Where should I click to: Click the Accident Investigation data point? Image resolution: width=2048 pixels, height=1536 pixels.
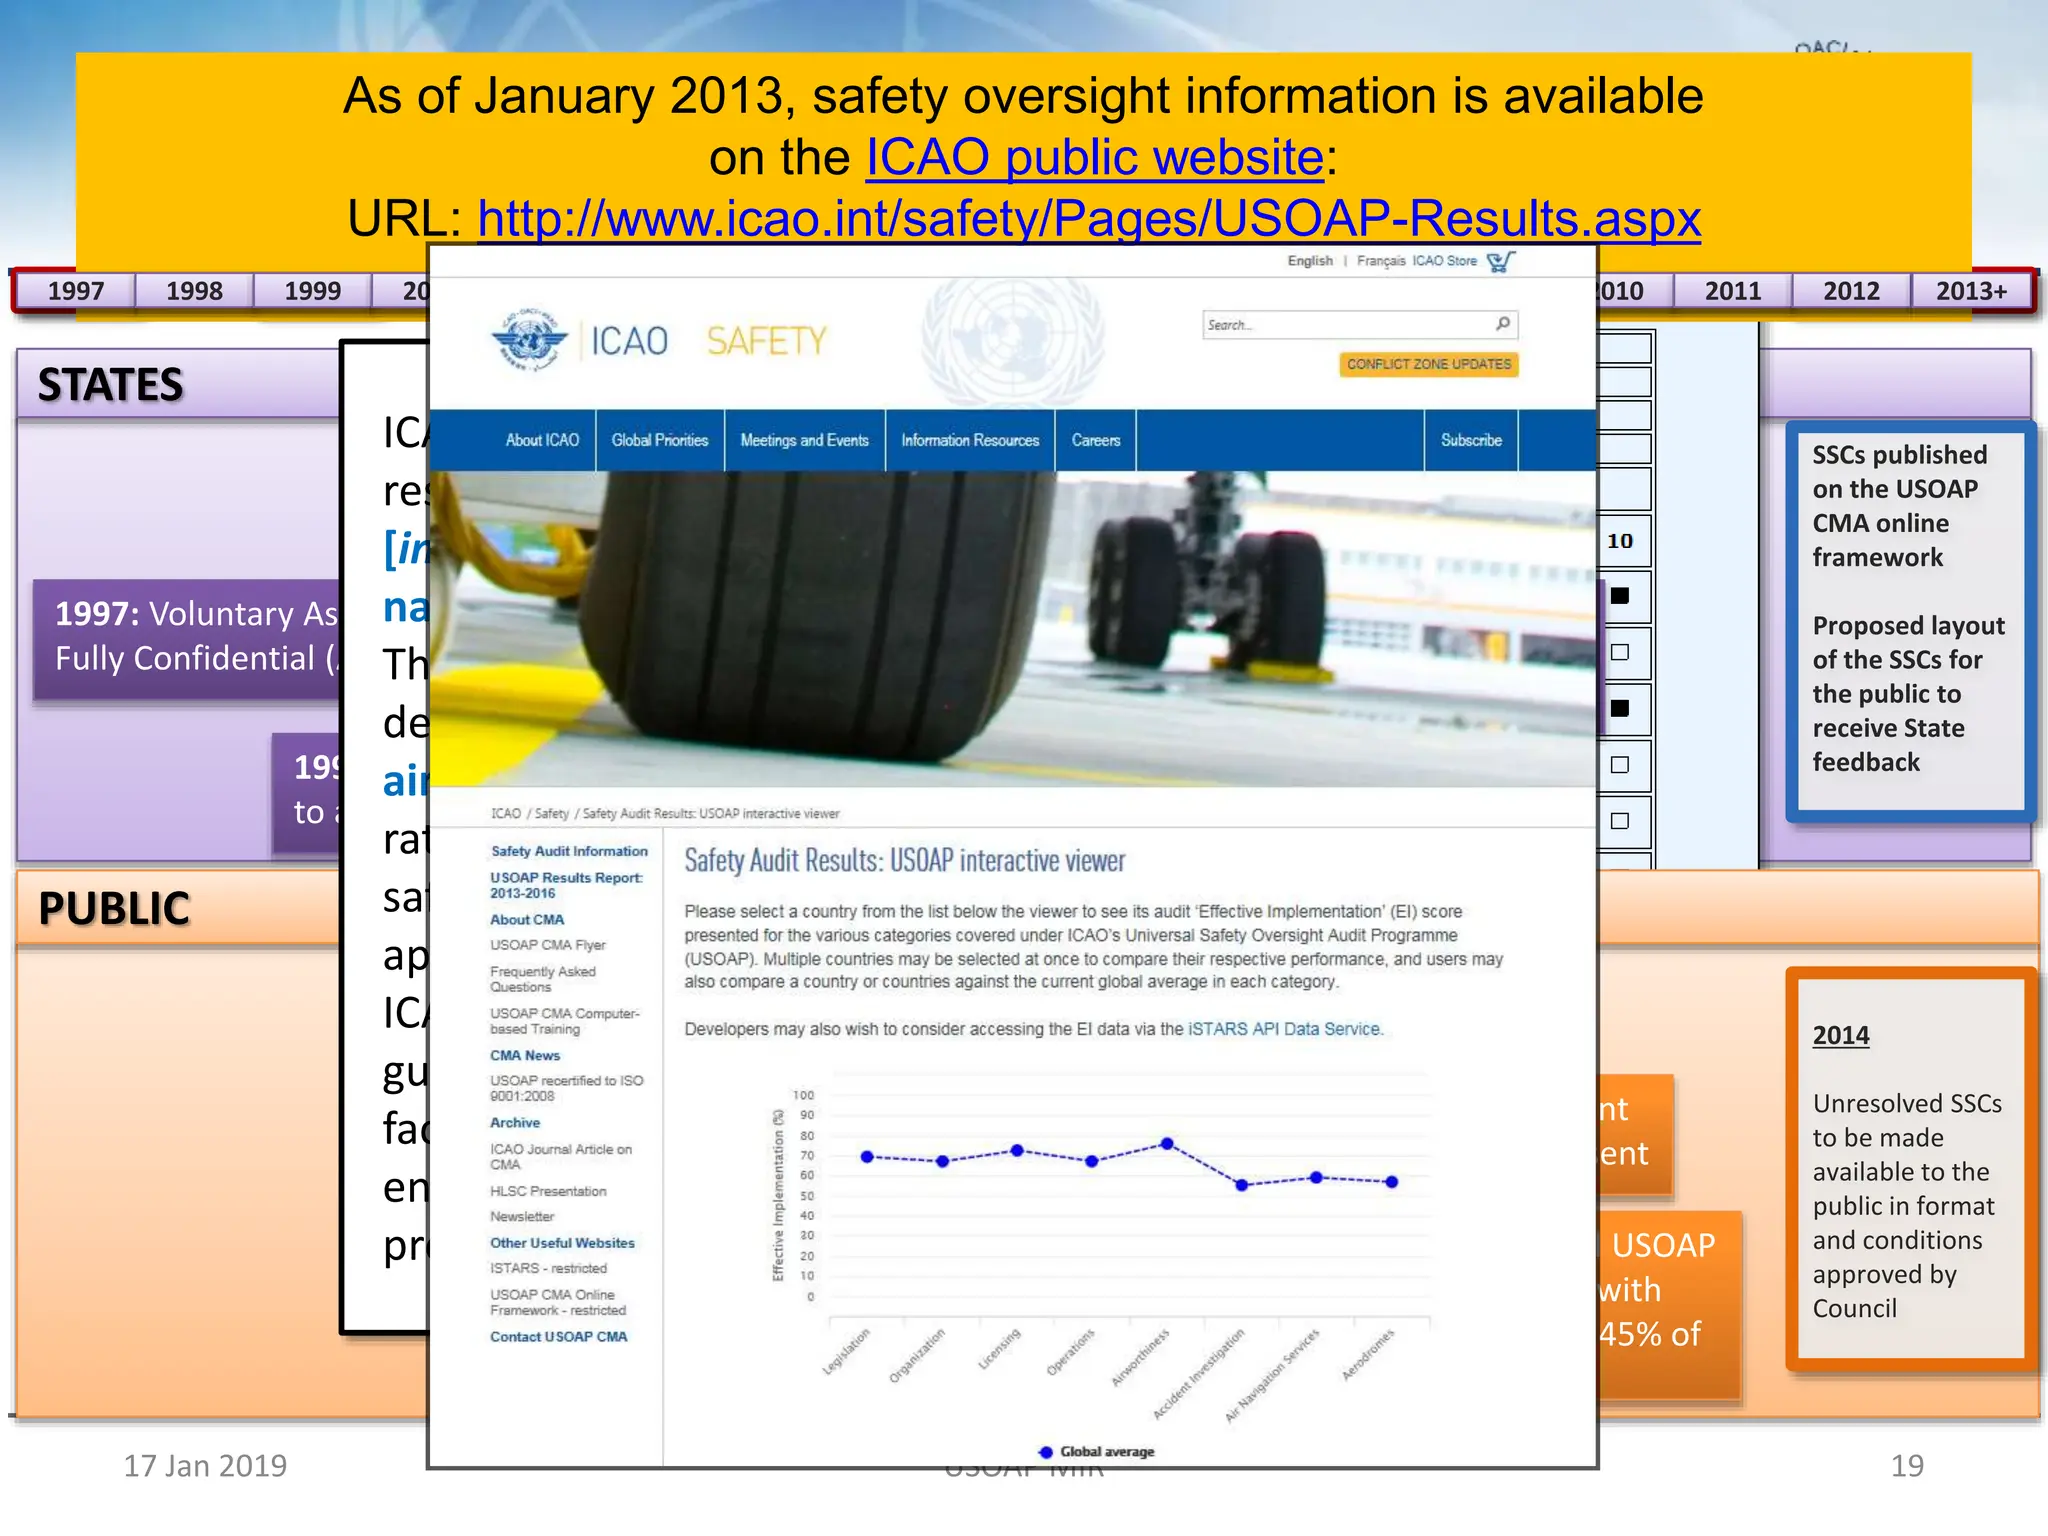(x=1241, y=1185)
